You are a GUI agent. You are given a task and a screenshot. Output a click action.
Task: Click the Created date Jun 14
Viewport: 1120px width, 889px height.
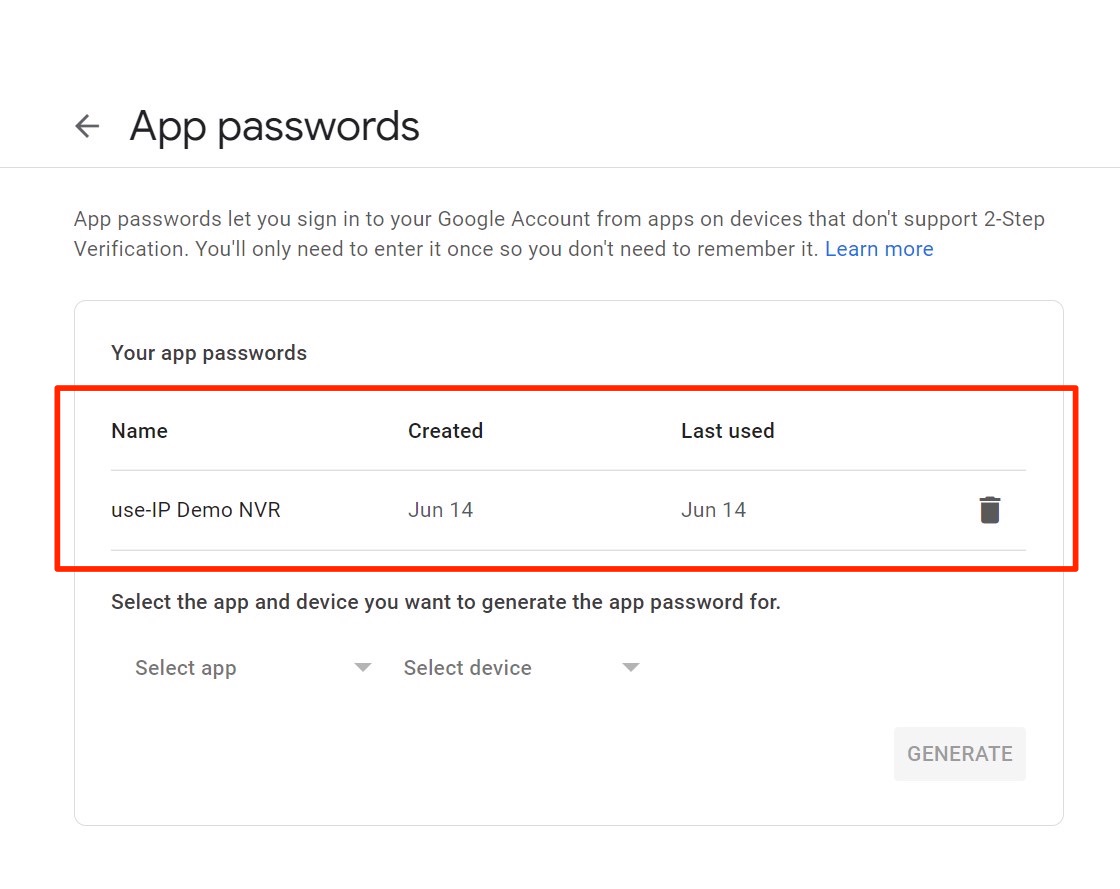point(440,510)
